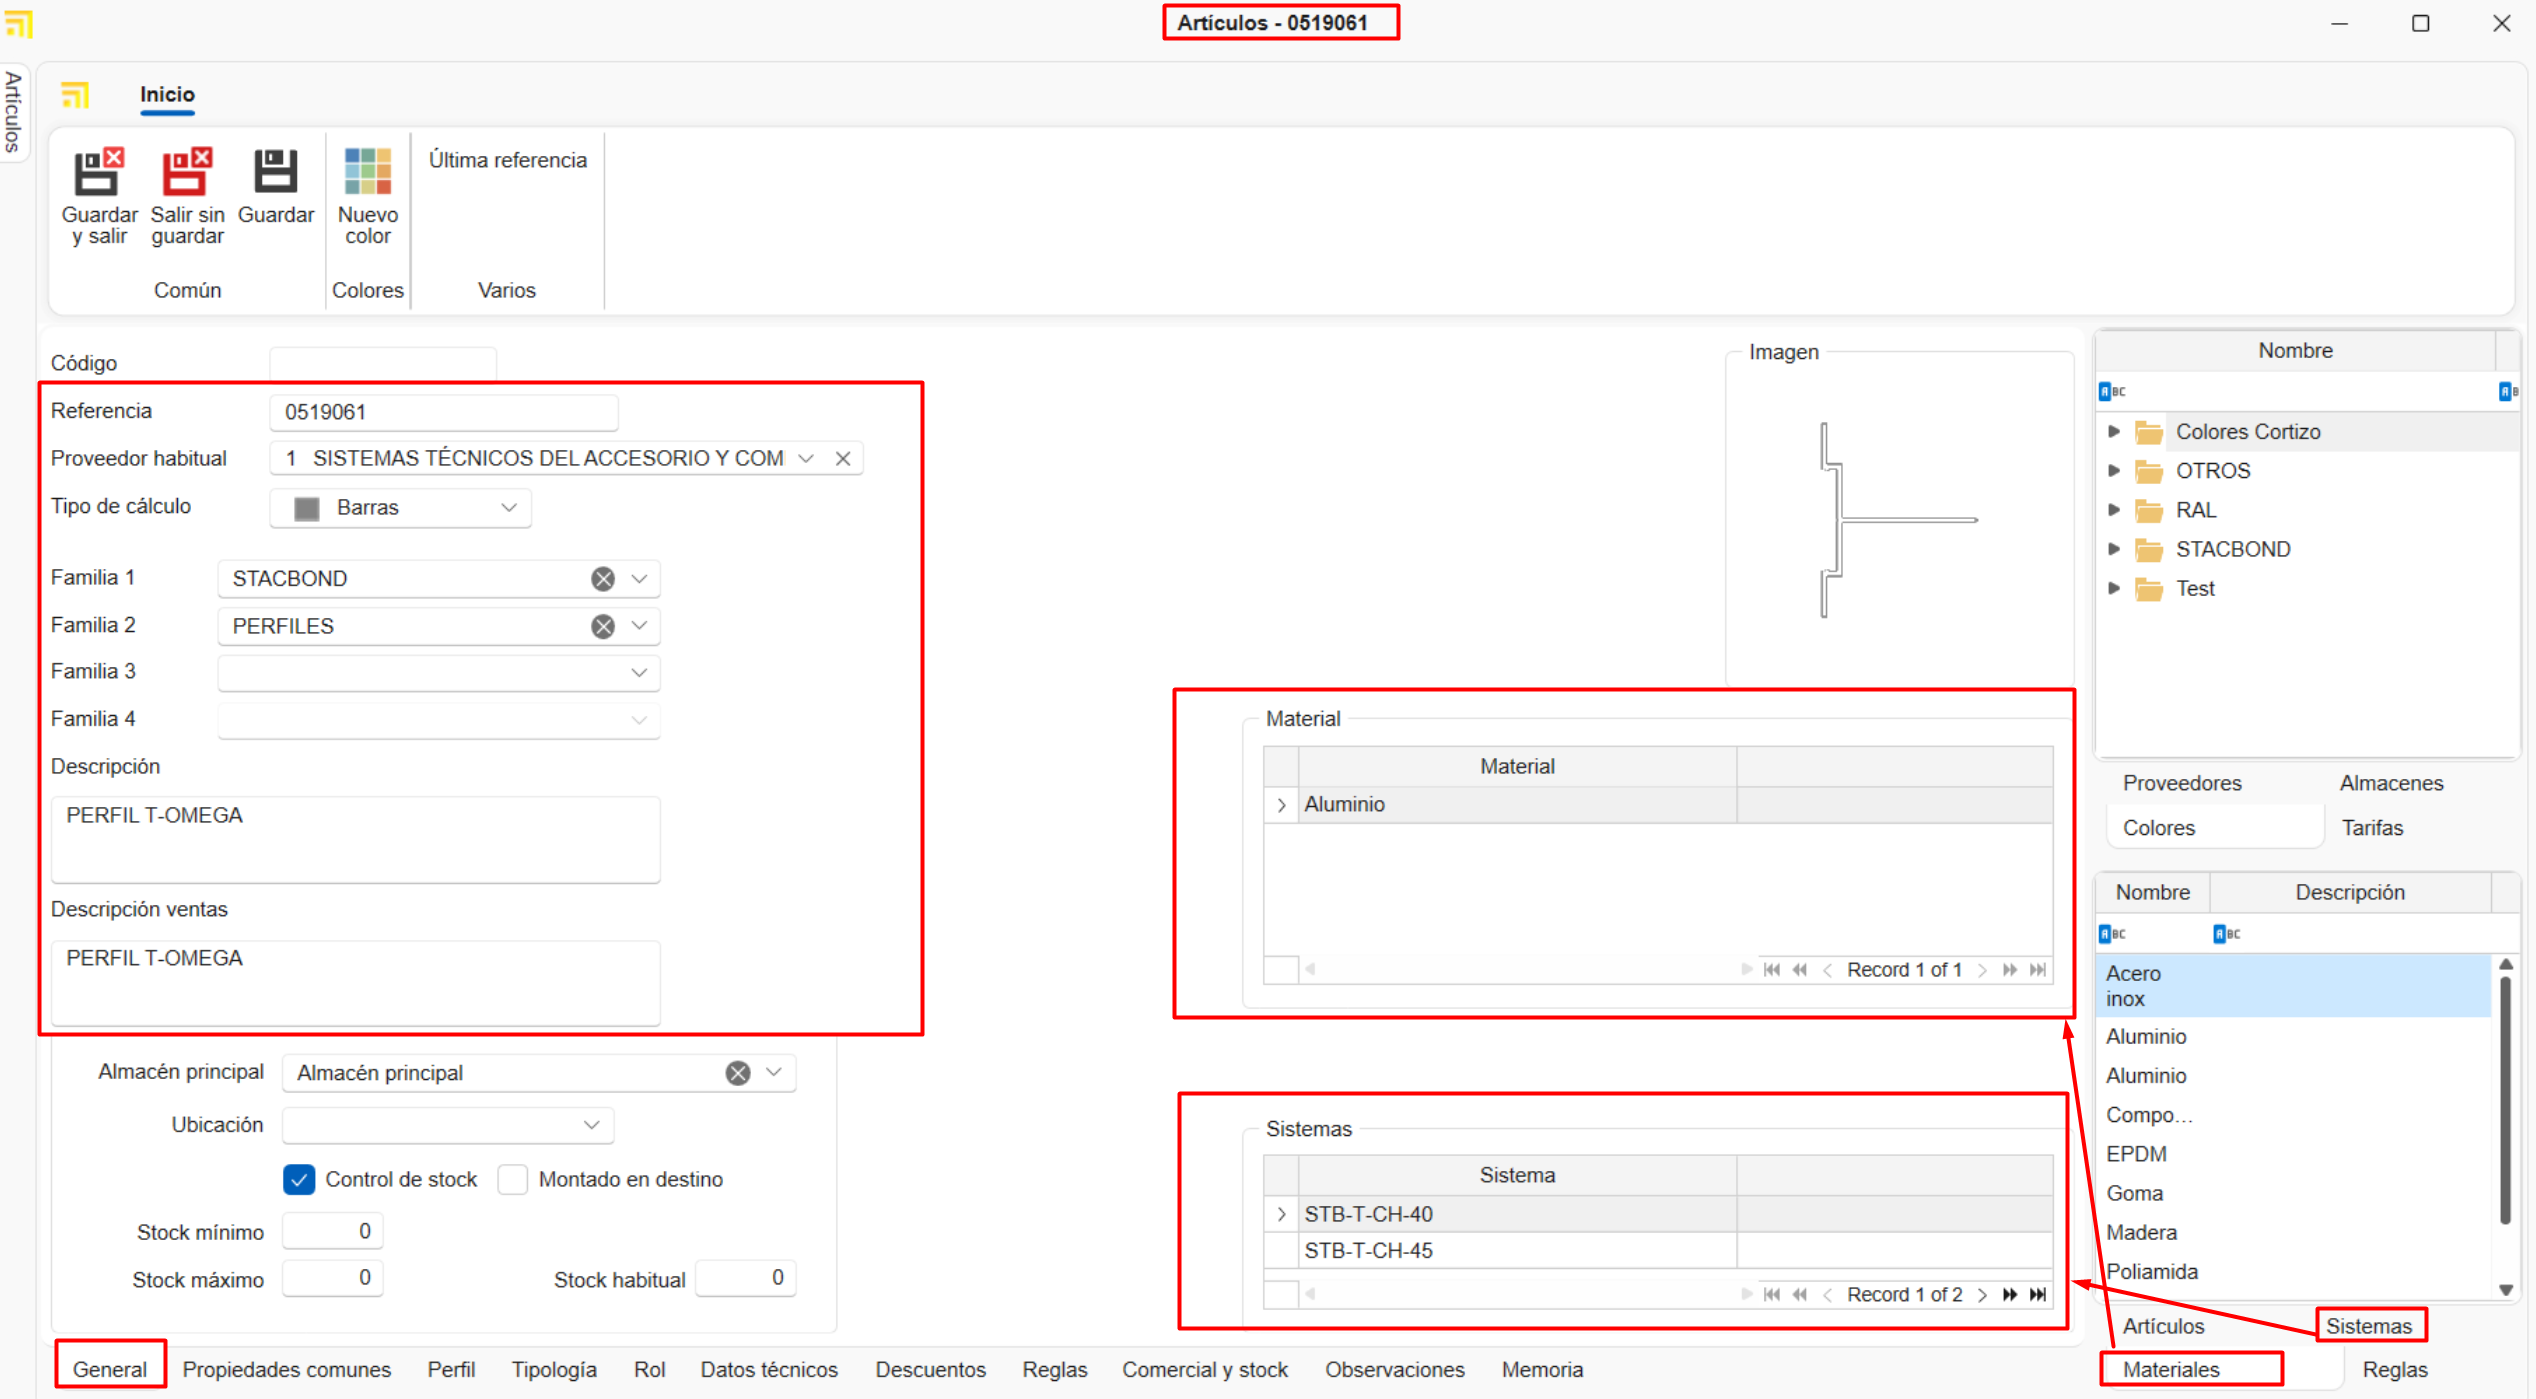Viewport: 2536px width, 1399px height.
Task: Open the Tarifas side tab
Action: pyautogui.click(x=2371, y=828)
